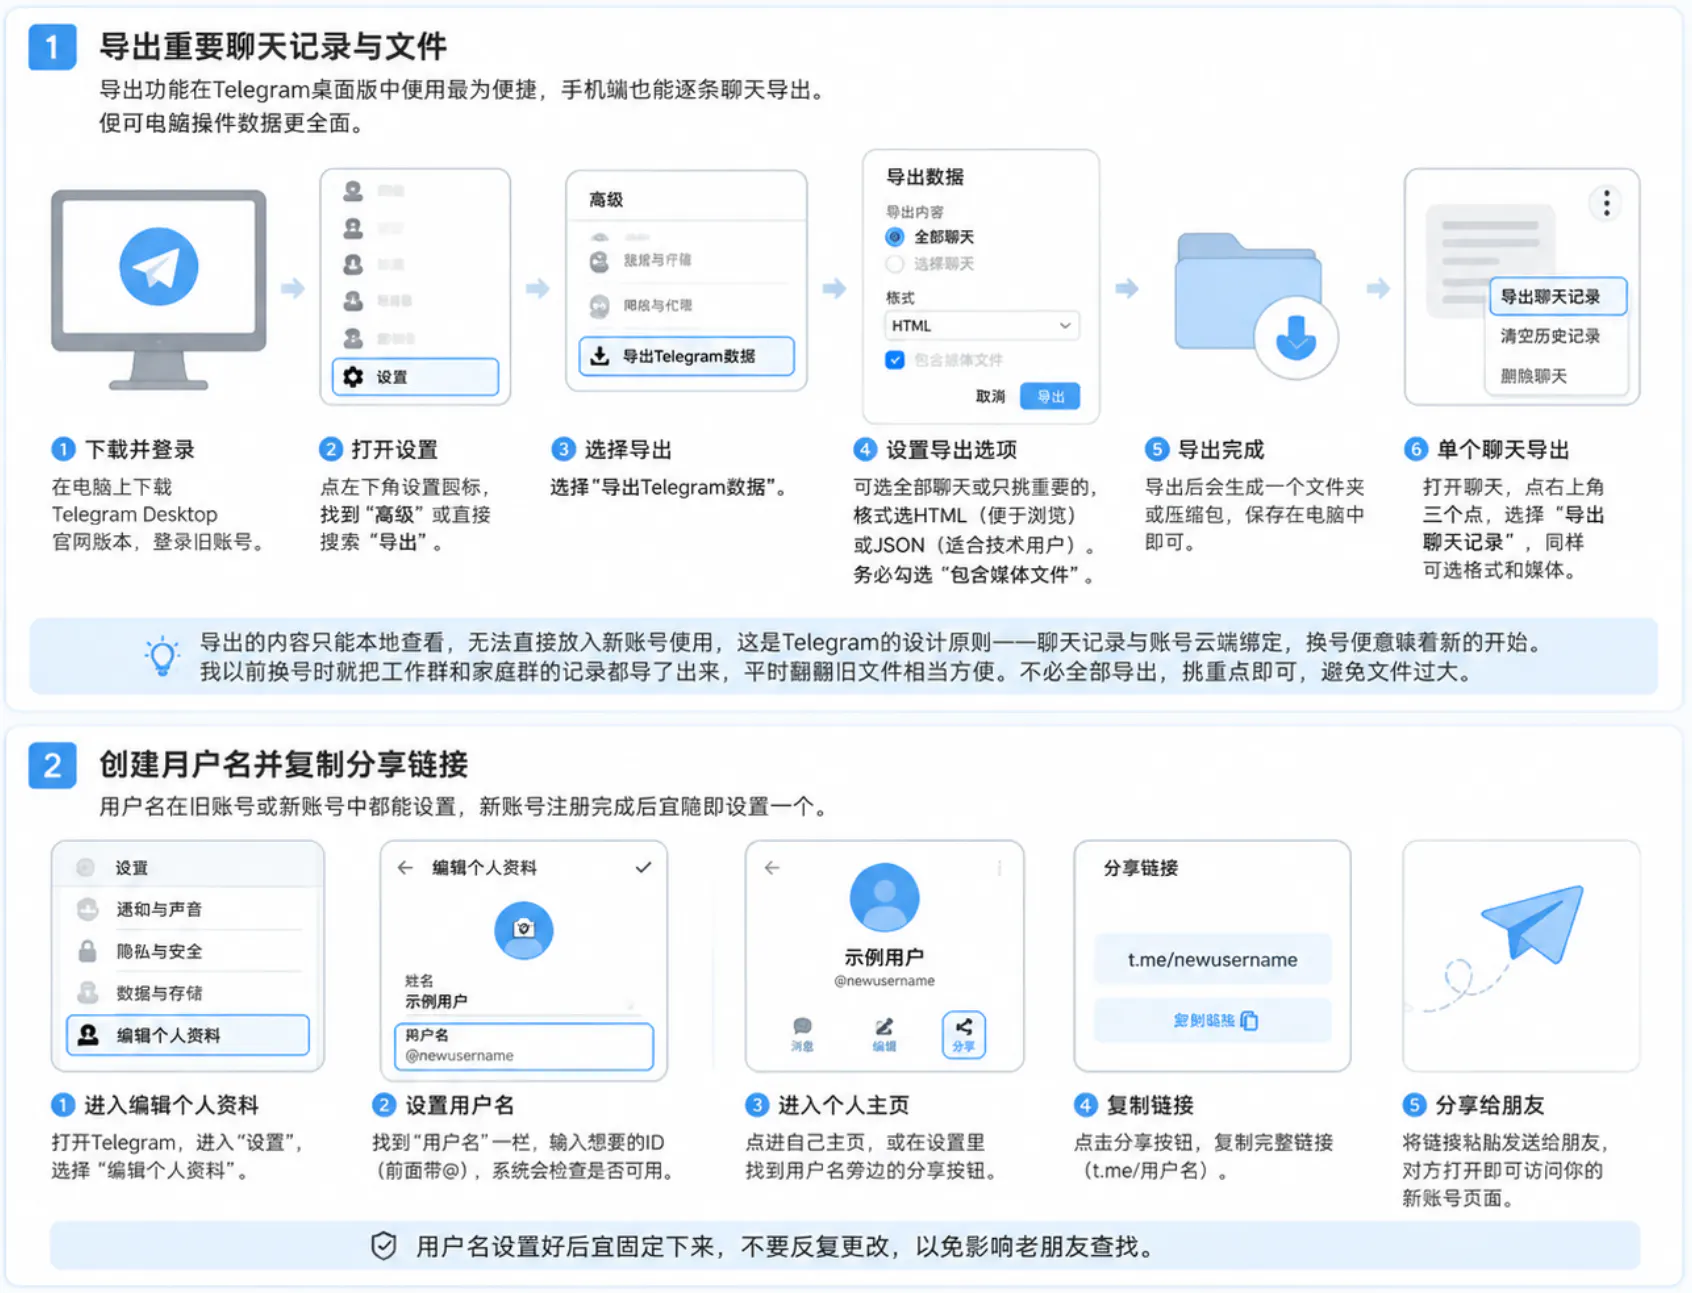Screen dimensions: 1692x1293
Task: Open 隐私与安全 in settings list
Action: (188, 951)
